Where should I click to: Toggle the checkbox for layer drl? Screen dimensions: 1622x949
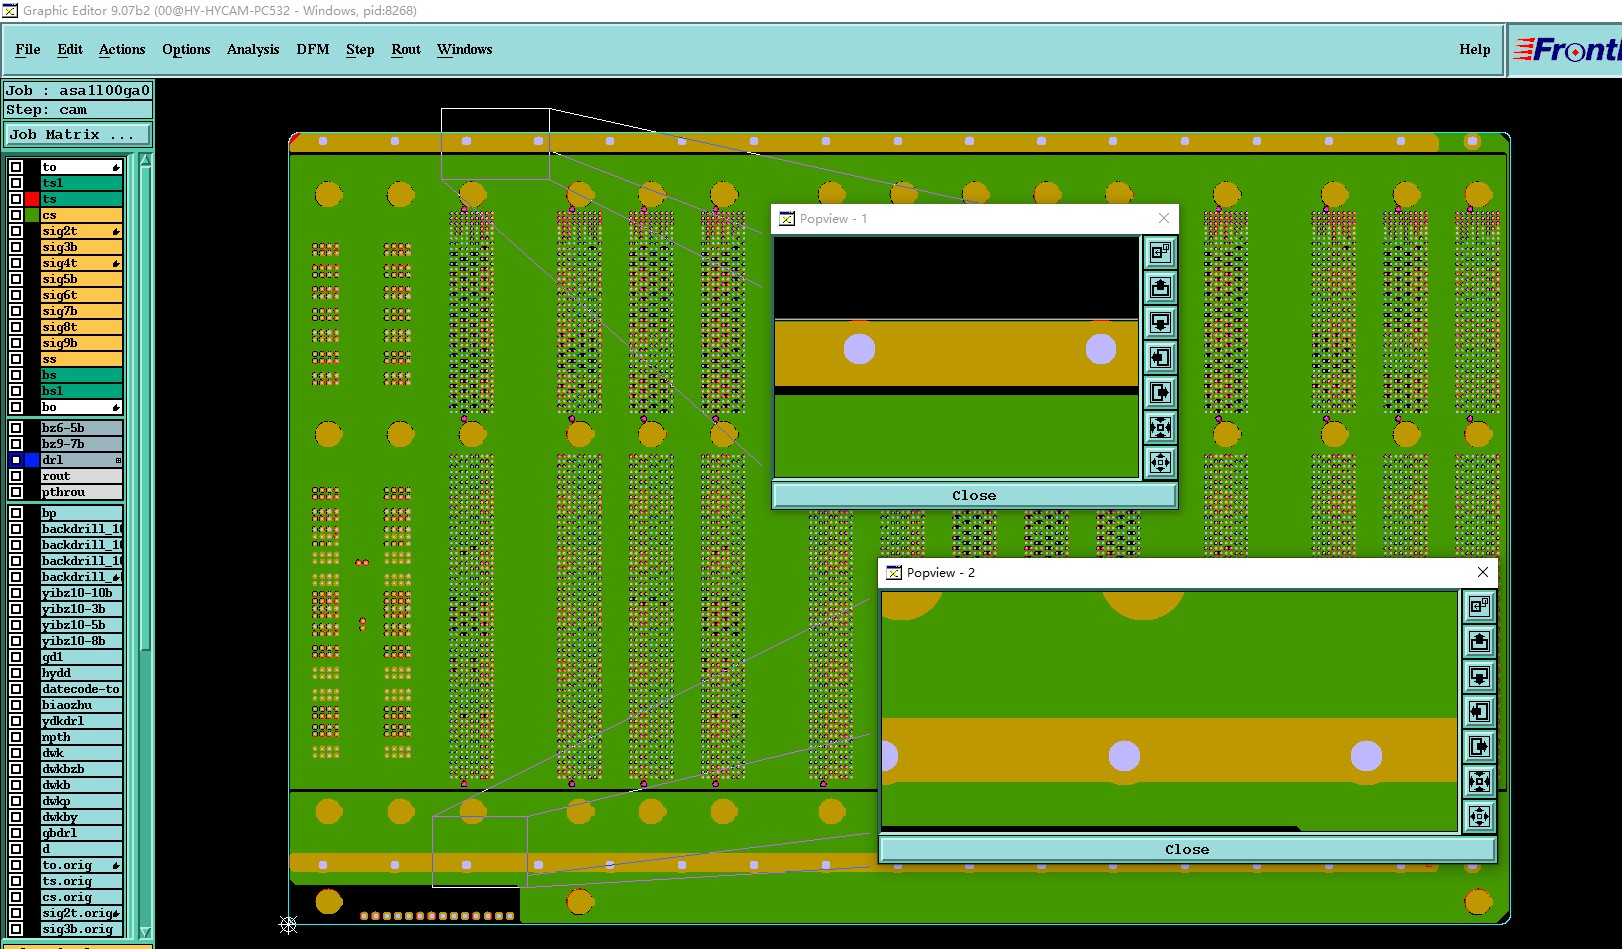tap(16, 460)
